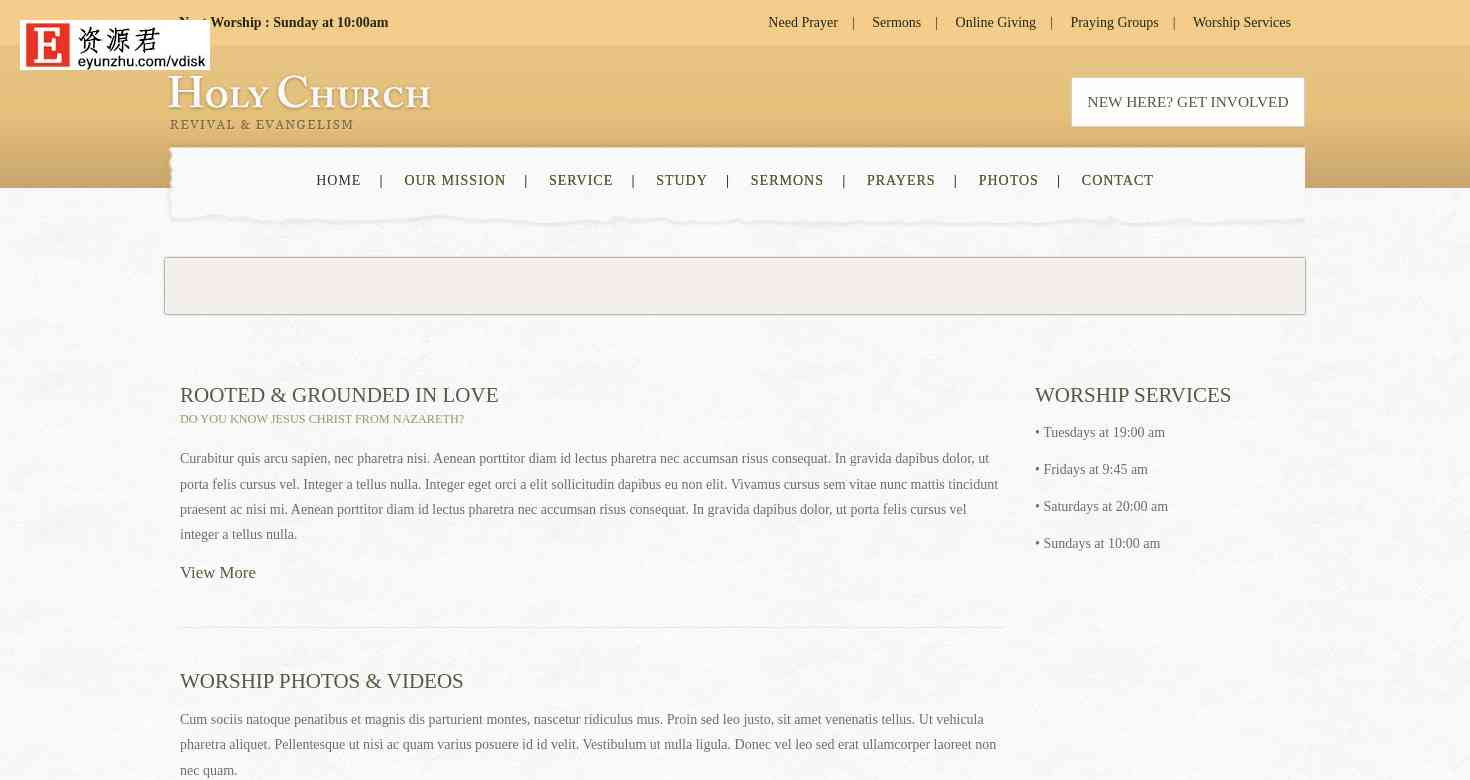Open the Praying Groups link
The image size is (1470, 780).
(x=1114, y=22)
